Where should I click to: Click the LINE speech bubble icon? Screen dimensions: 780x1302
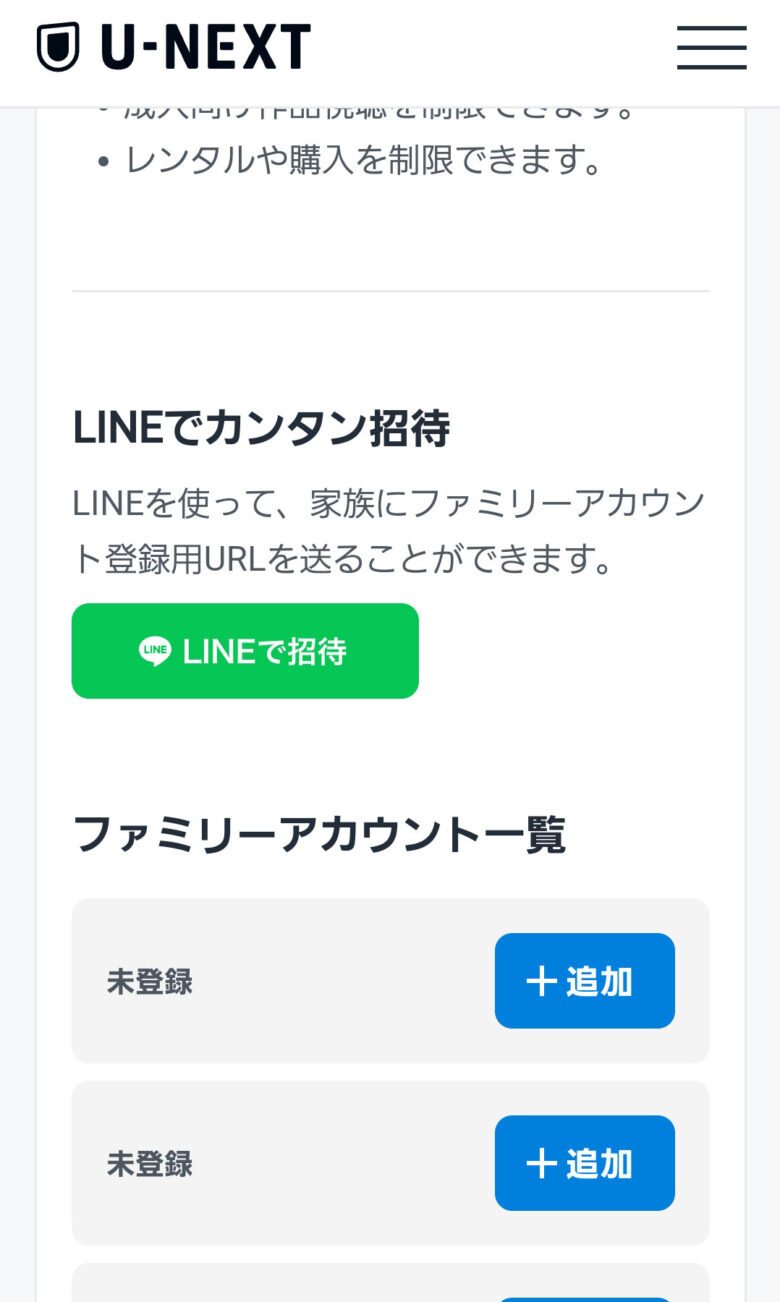[x=155, y=652]
